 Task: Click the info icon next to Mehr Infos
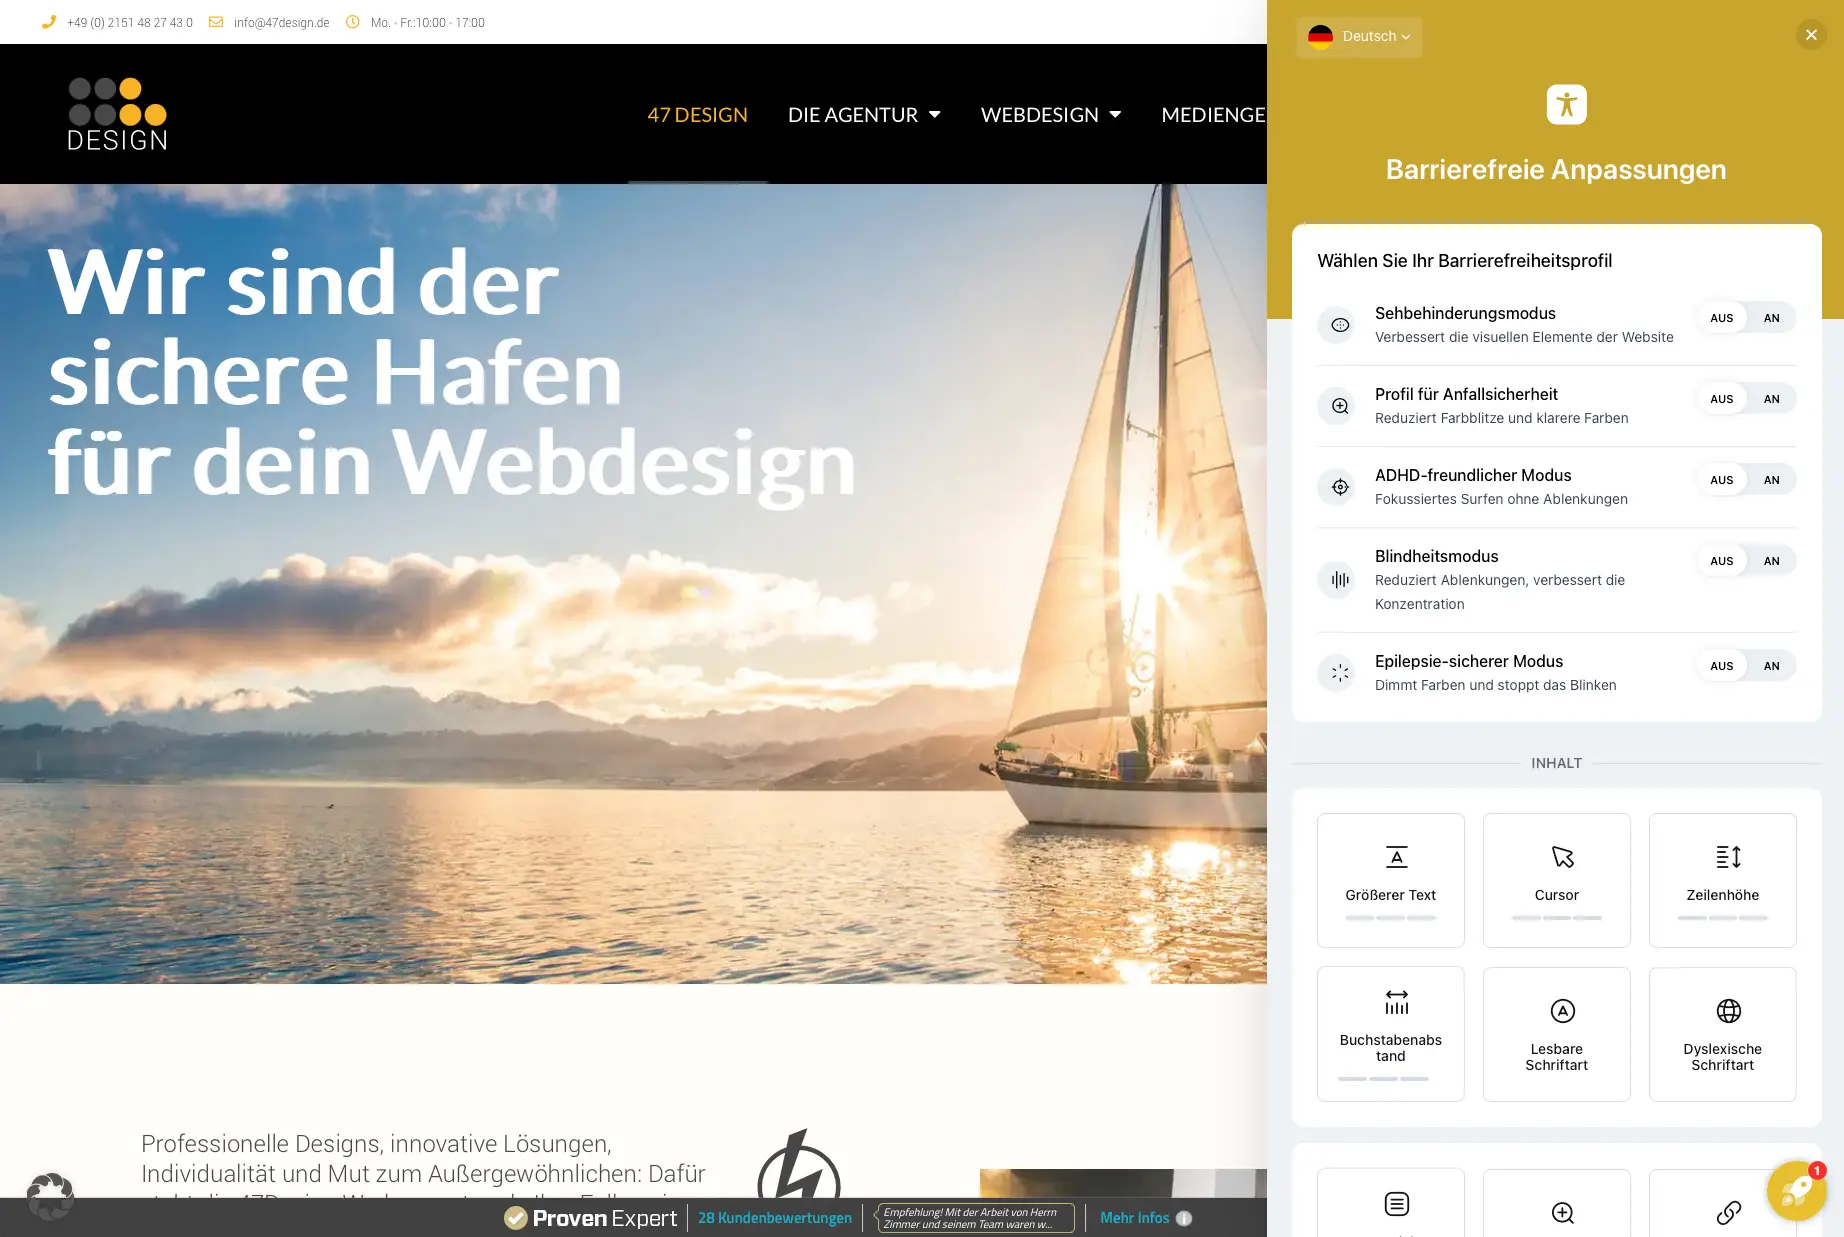click(1184, 1218)
